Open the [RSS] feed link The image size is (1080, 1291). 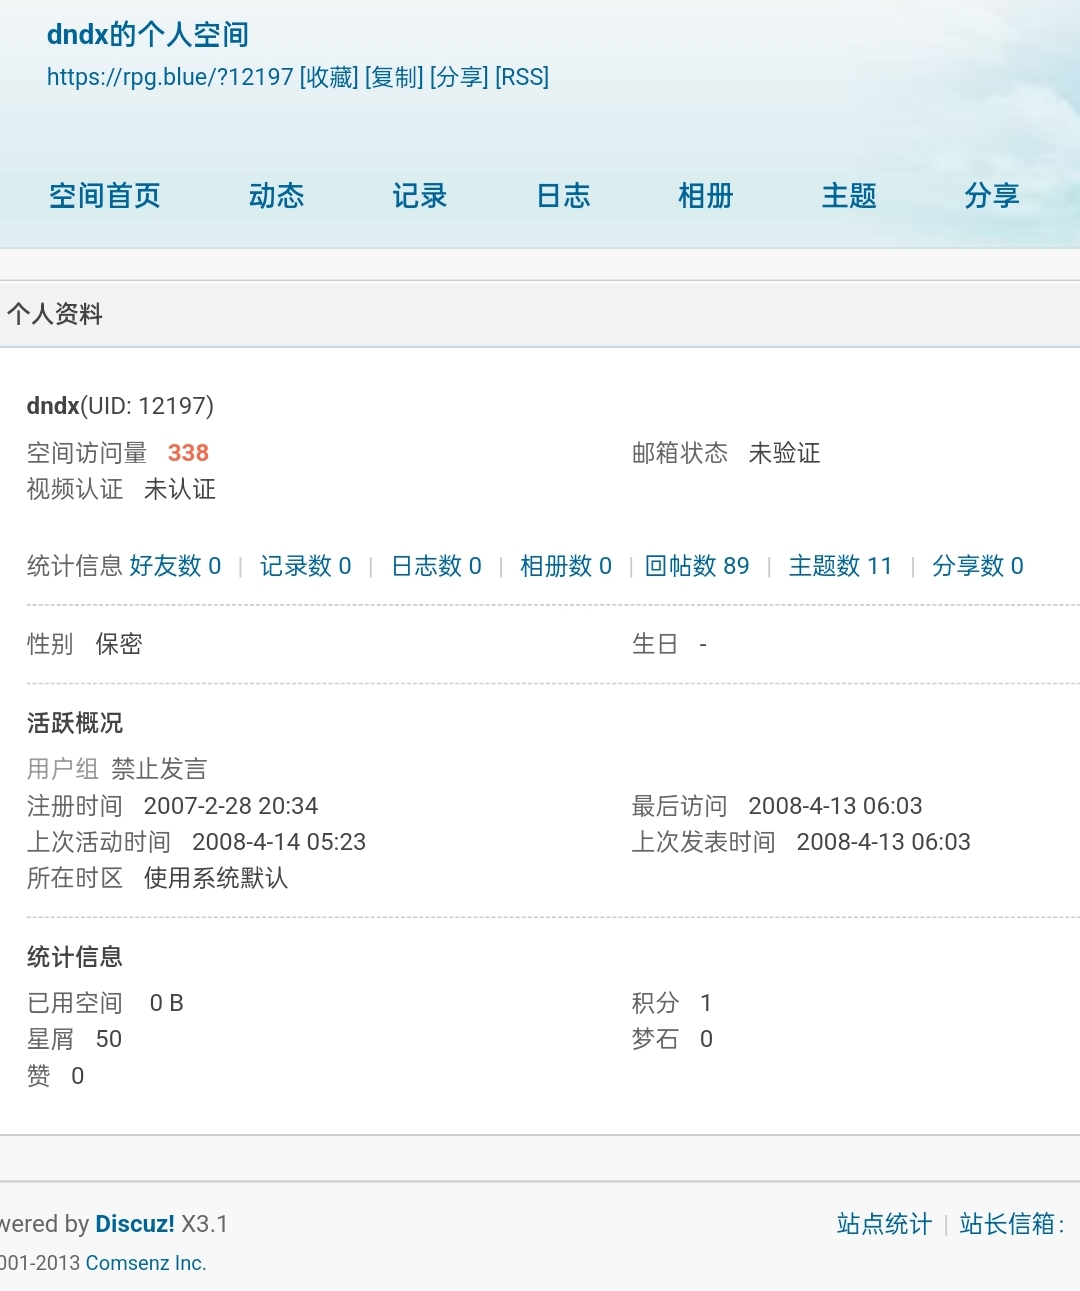click(522, 77)
